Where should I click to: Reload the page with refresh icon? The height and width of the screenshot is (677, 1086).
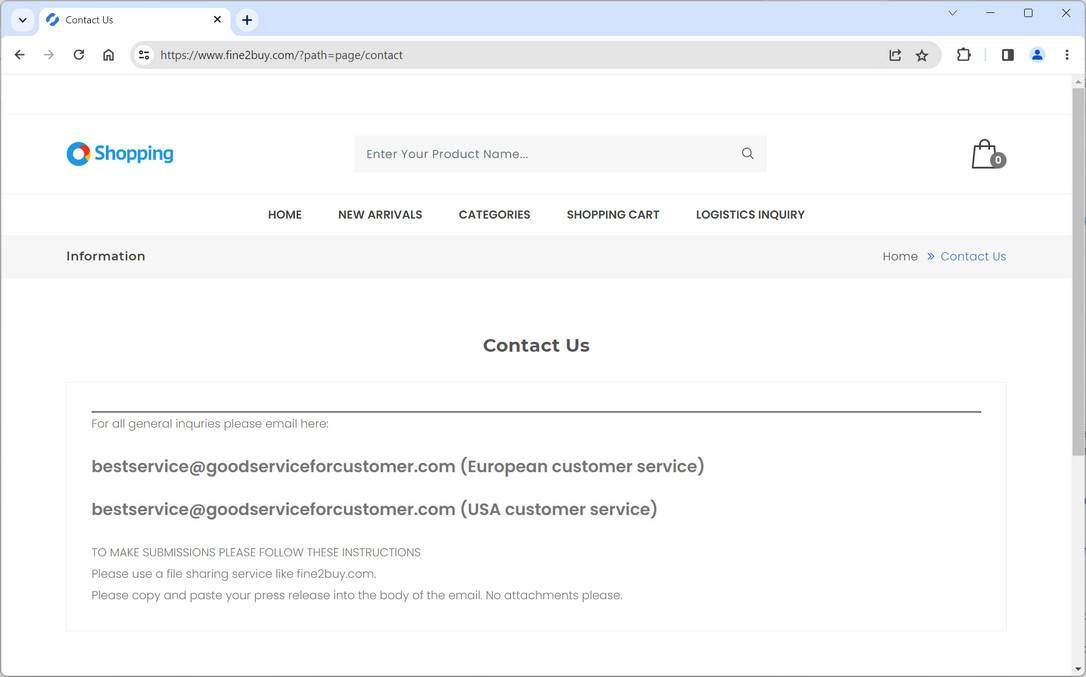(x=79, y=55)
